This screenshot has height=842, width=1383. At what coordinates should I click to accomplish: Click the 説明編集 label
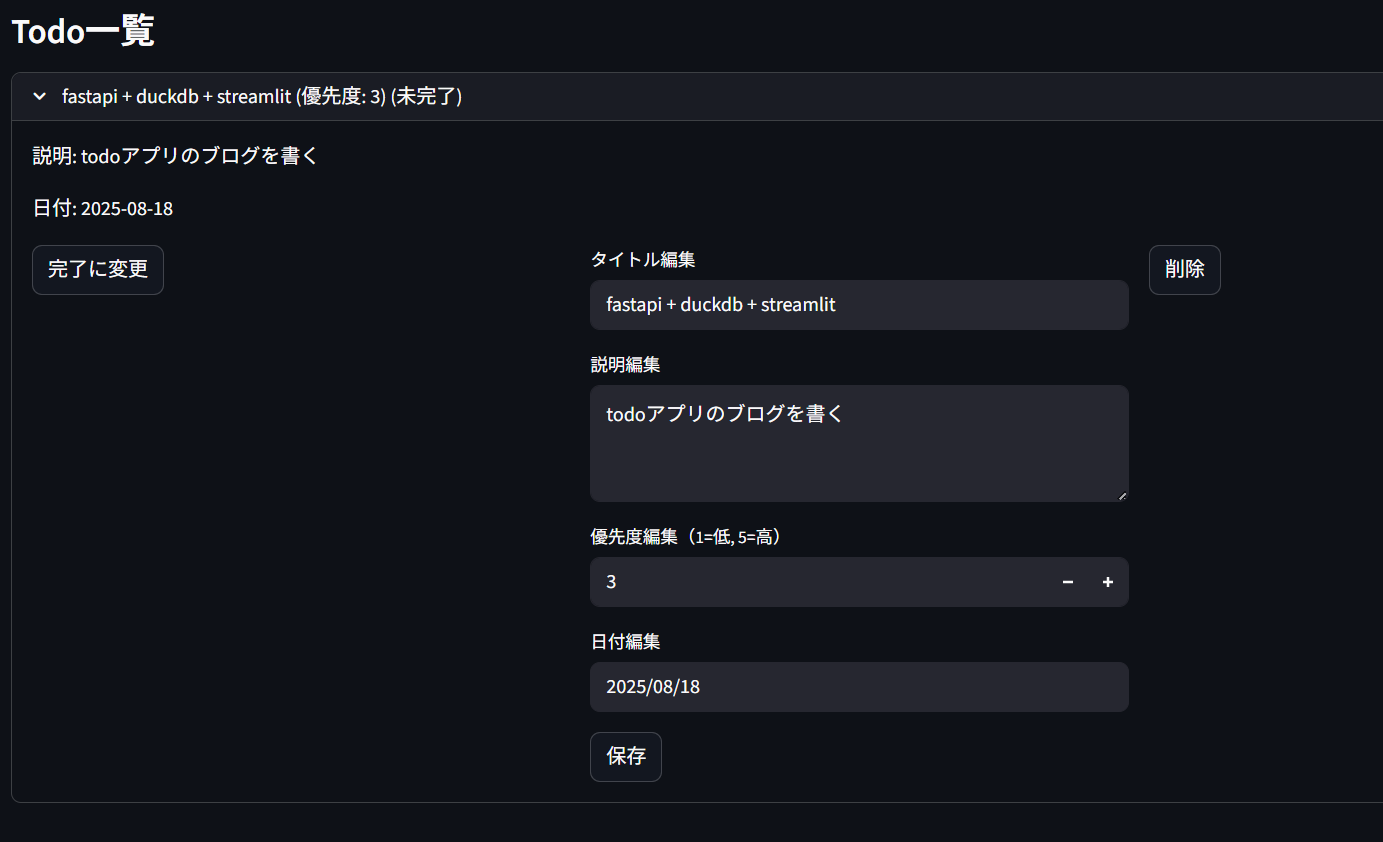coord(625,365)
